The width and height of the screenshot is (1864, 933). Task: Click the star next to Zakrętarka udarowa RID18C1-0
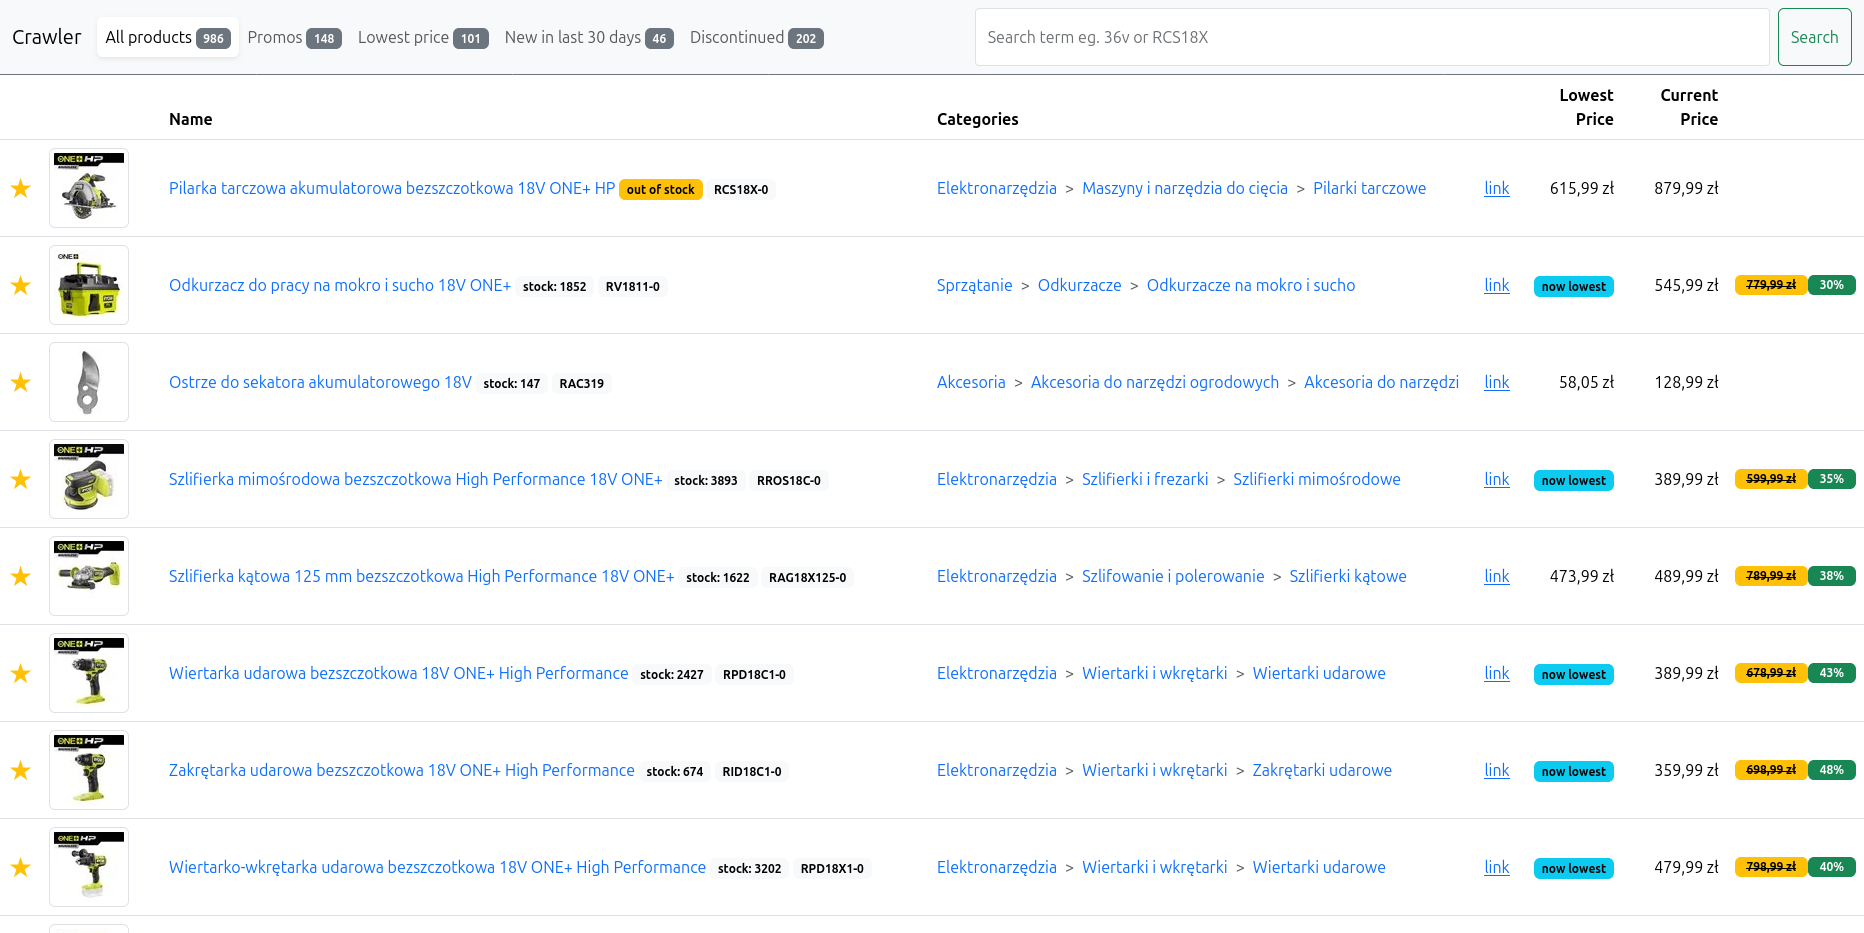pyautogui.click(x=20, y=770)
